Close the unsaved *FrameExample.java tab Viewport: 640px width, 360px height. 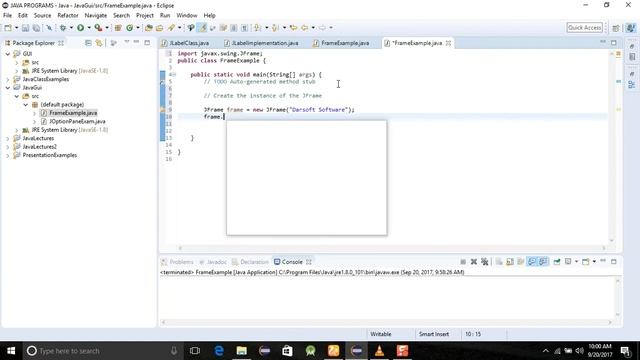[x=448, y=43]
